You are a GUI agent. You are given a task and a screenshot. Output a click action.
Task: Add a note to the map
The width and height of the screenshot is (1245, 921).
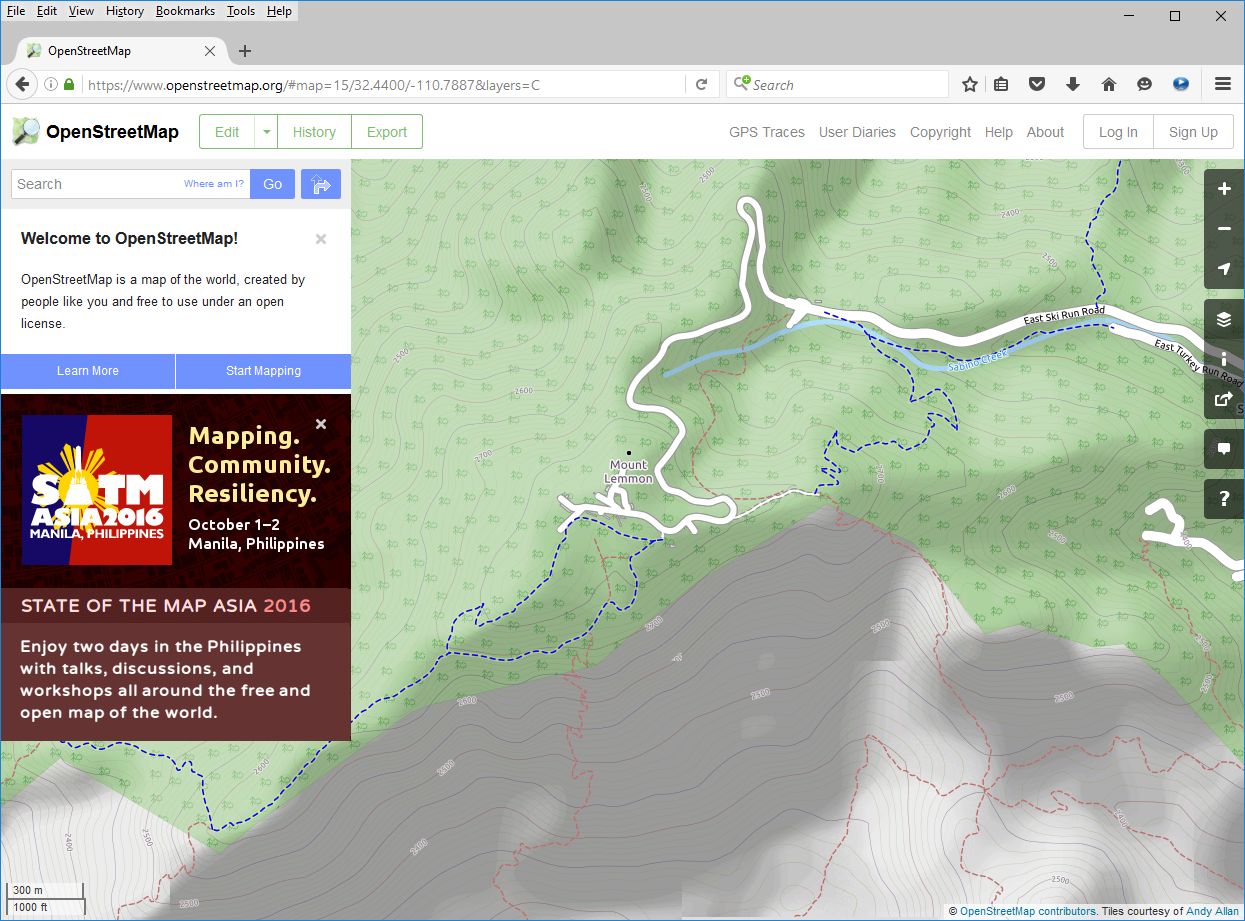[x=1224, y=449]
